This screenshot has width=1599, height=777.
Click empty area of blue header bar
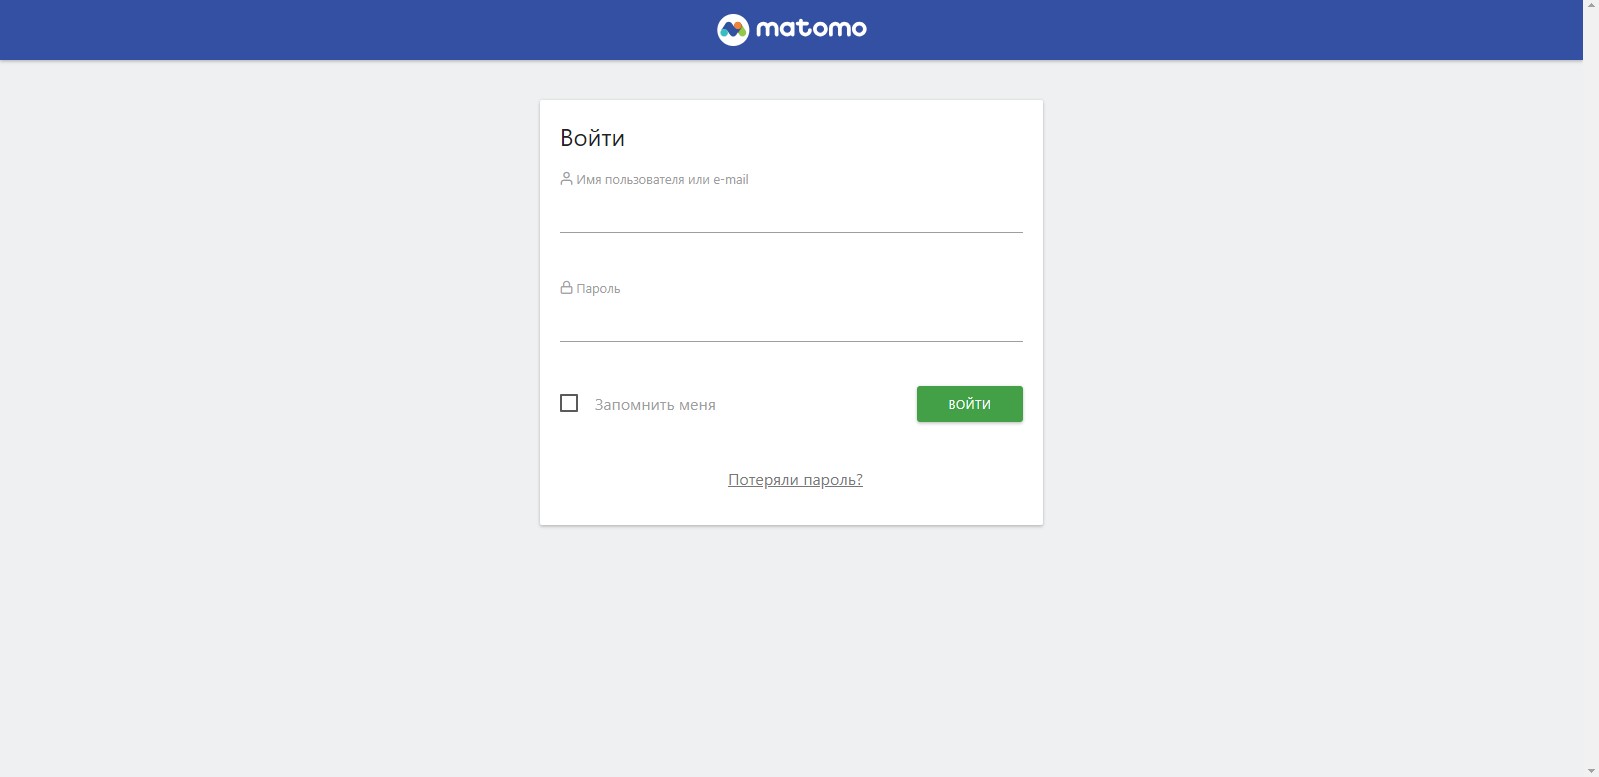[x=300, y=30]
